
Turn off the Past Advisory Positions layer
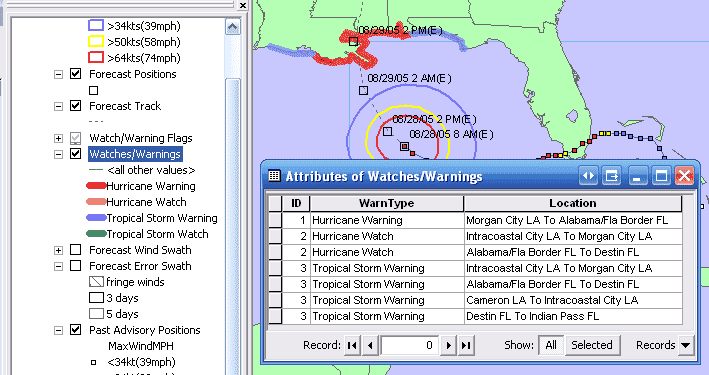point(76,330)
